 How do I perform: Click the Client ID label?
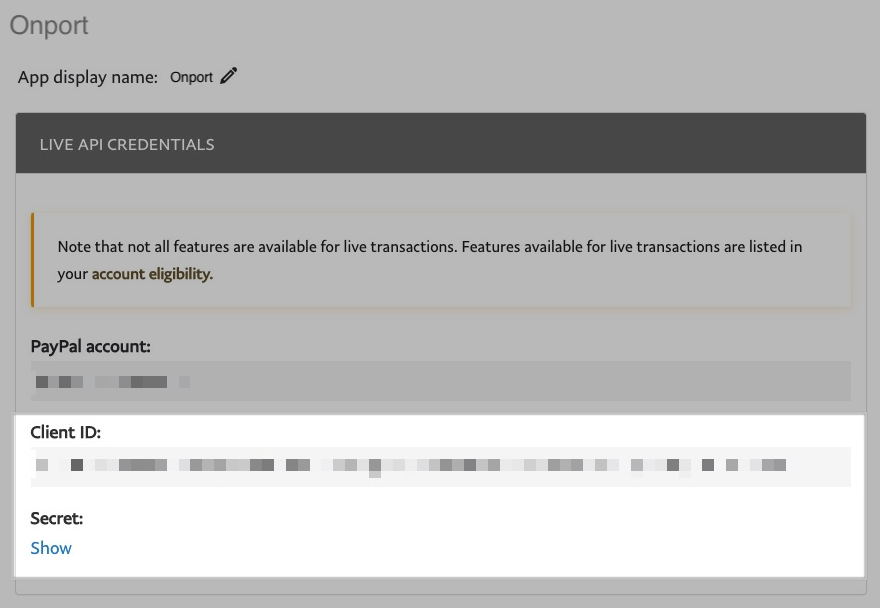pos(66,433)
